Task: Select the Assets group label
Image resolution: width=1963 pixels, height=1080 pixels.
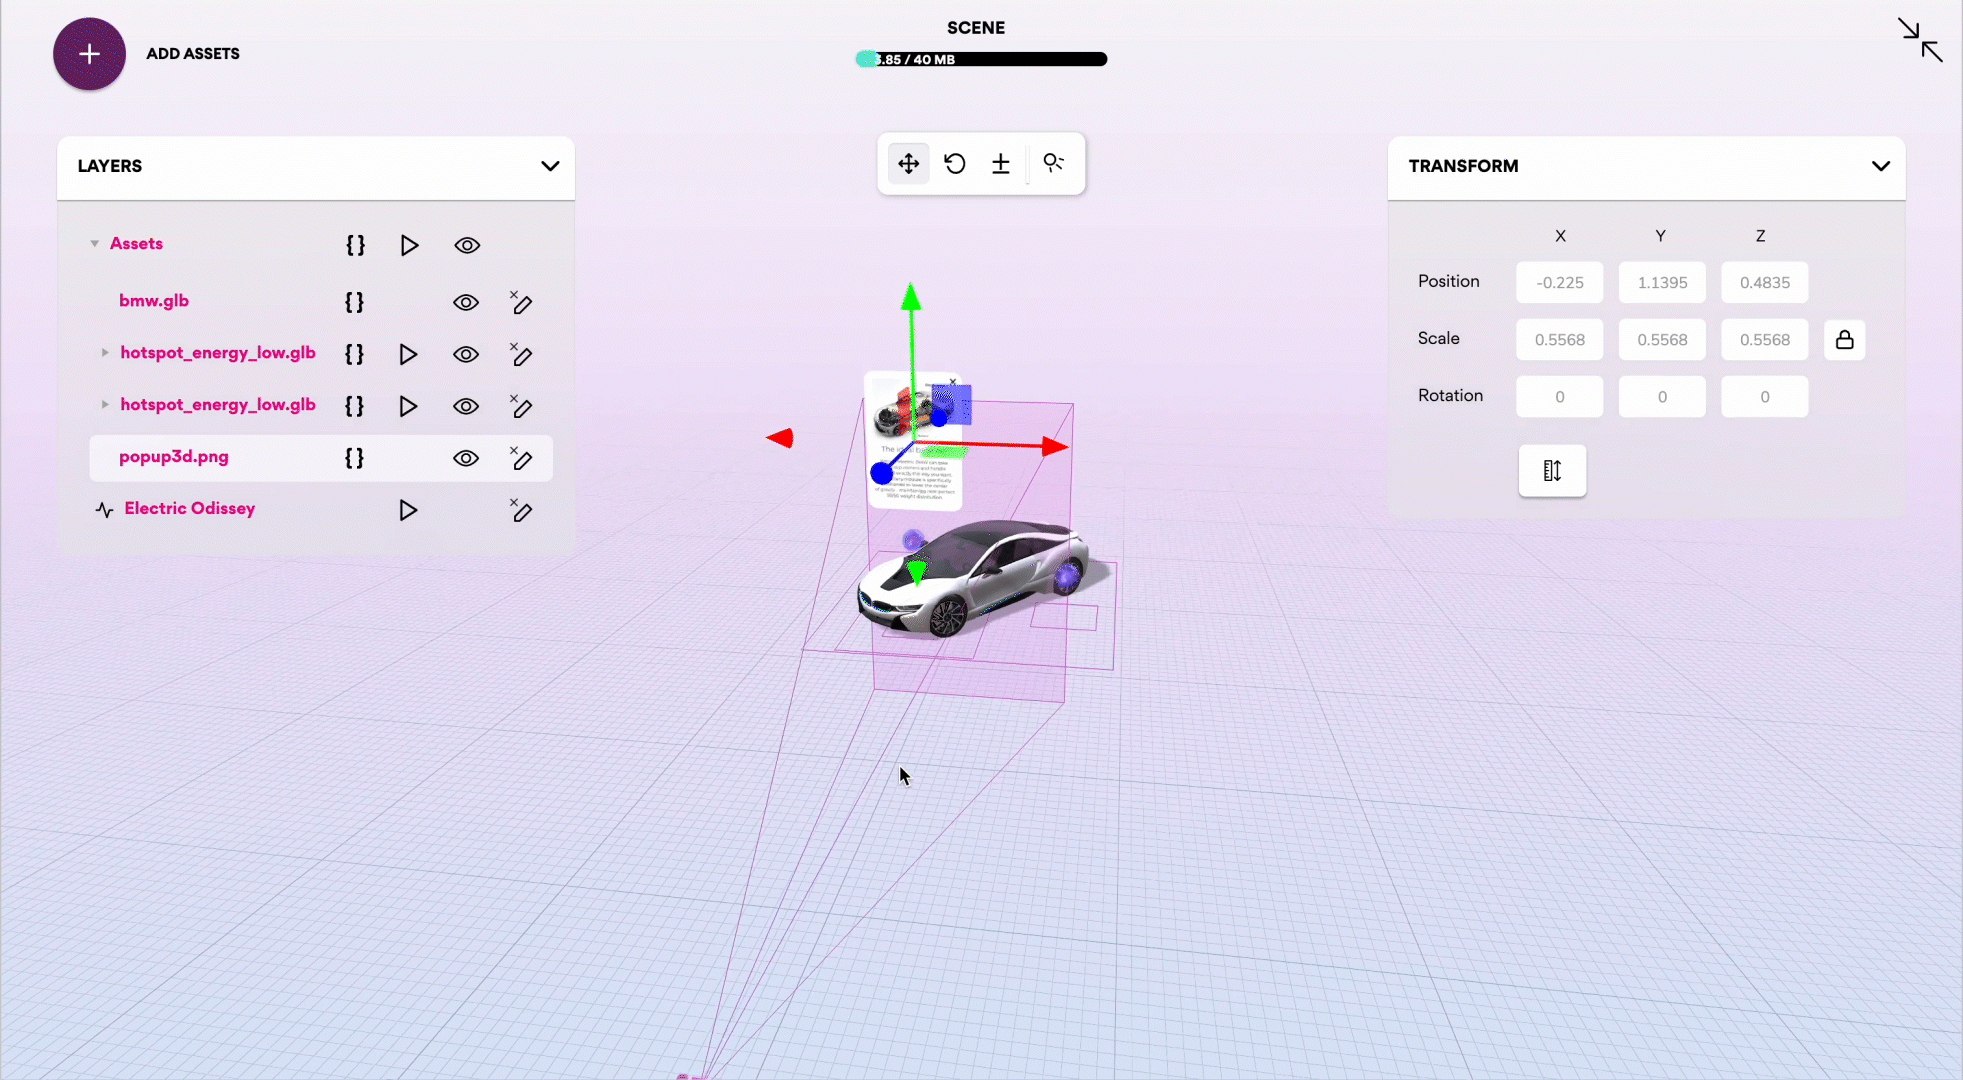Action: click(136, 244)
